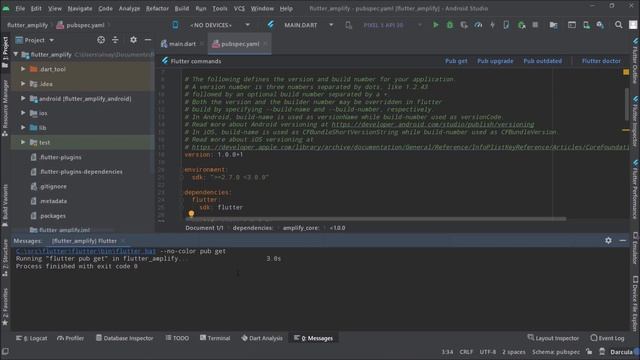Open the File menu
Screen dimensions: 640x360
pos(20,8)
